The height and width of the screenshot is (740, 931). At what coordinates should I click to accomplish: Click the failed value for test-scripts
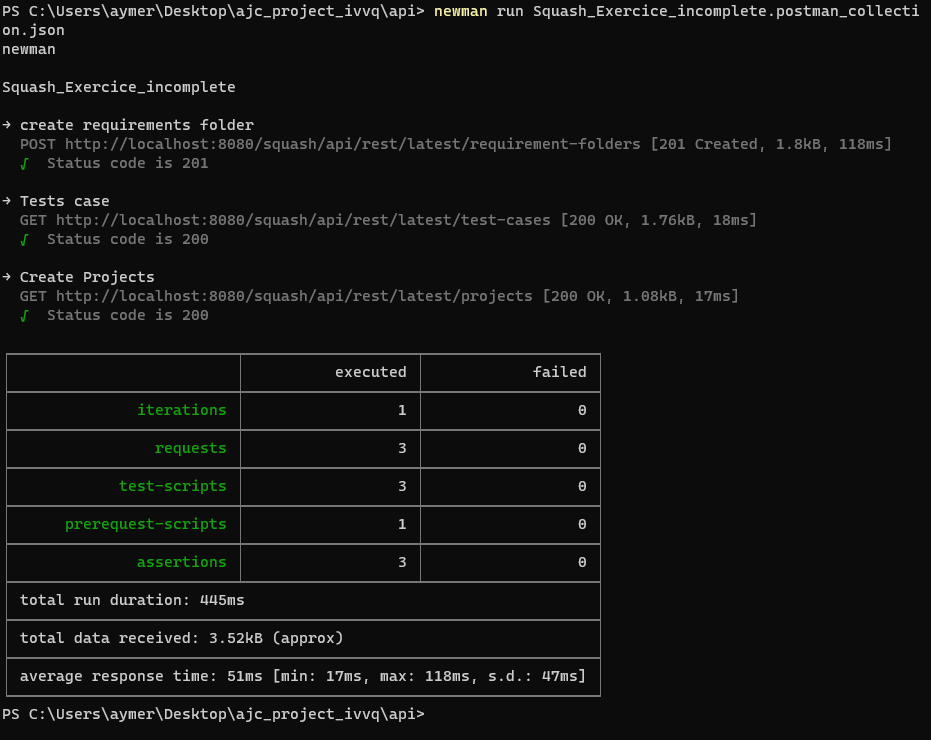tap(582, 486)
